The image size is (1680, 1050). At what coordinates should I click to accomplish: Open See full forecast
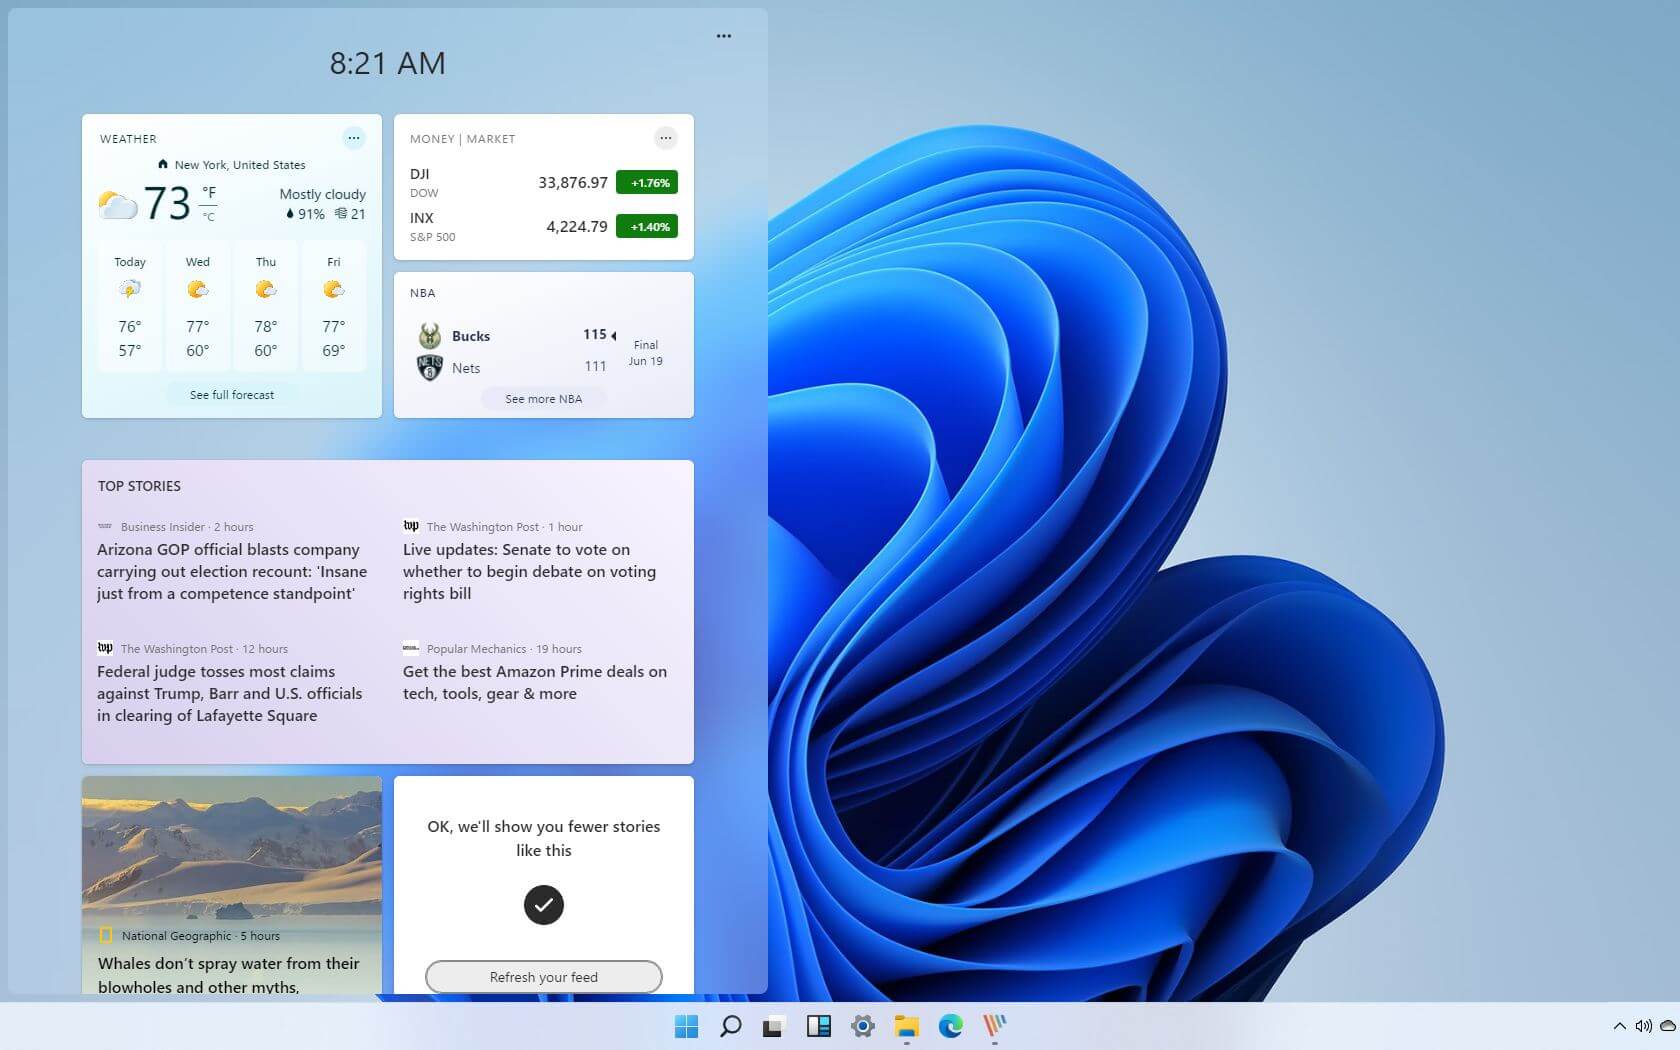(x=231, y=394)
